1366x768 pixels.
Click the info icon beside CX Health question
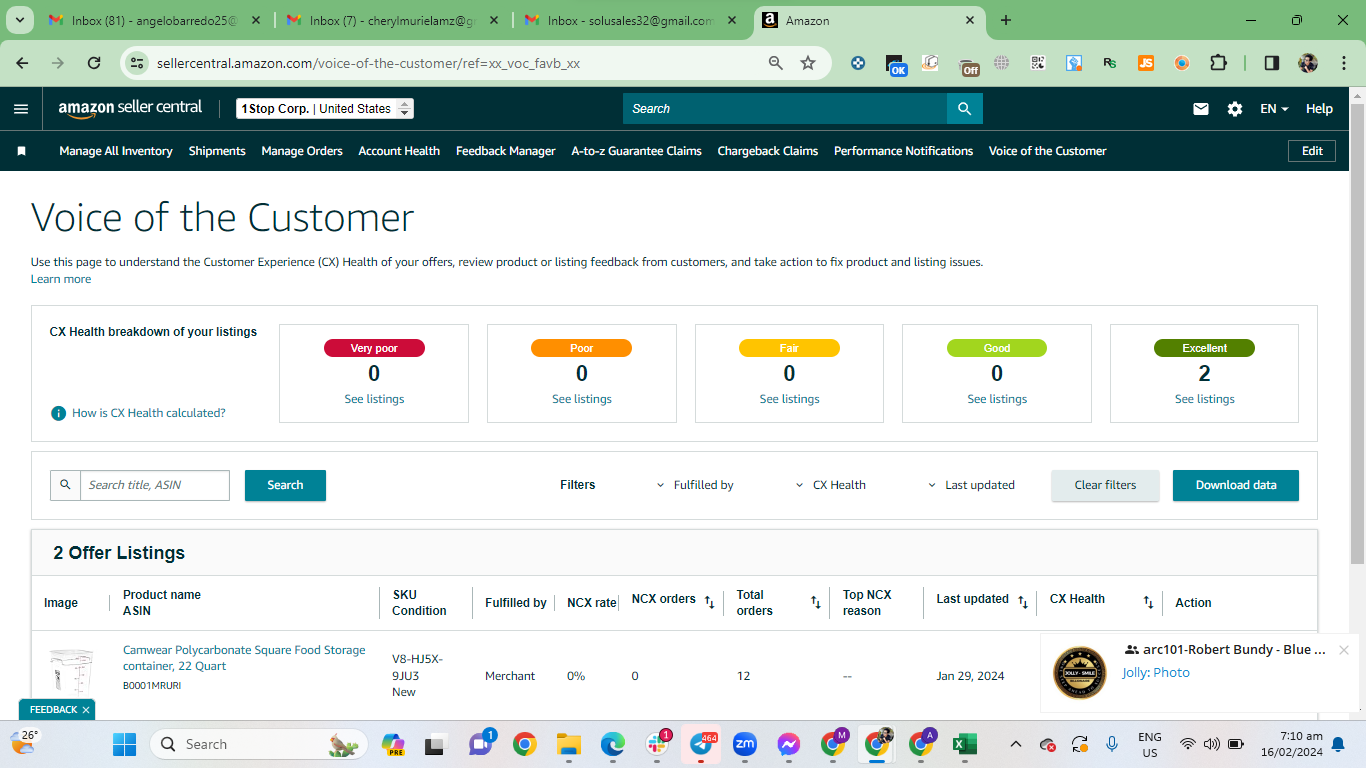tap(59, 413)
